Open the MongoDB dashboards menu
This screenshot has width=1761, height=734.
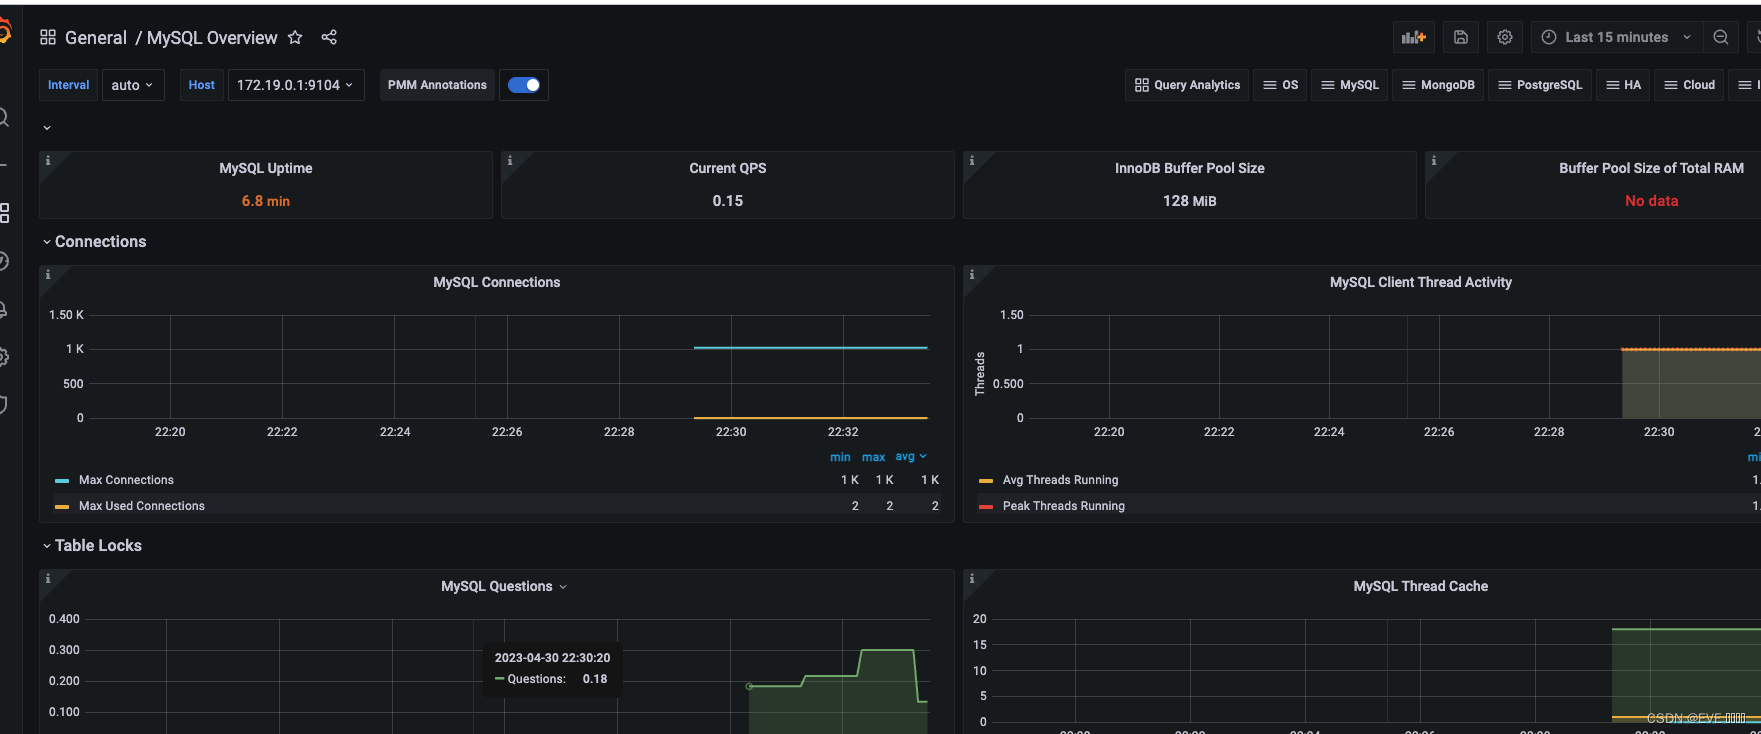pos(1438,85)
